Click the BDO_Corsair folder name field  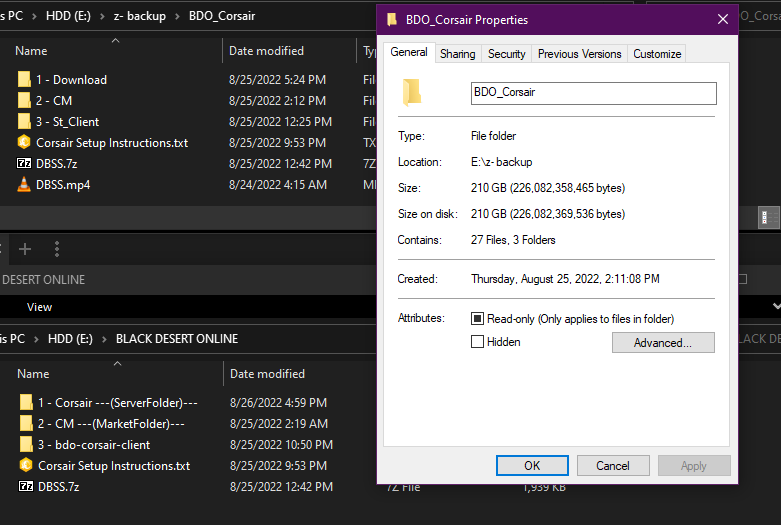(x=593, y=93)
